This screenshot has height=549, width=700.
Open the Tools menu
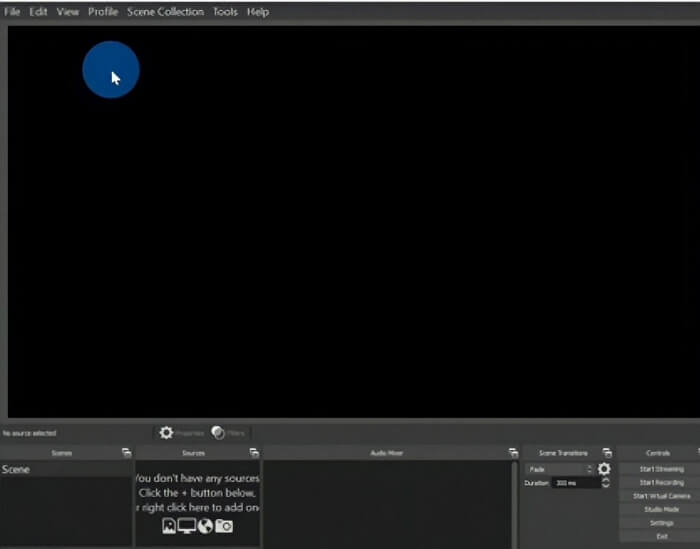(x=225, y=12)
